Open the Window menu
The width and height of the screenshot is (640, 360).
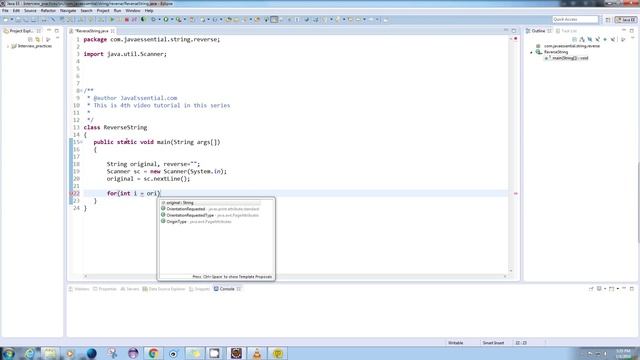(133, 11)
